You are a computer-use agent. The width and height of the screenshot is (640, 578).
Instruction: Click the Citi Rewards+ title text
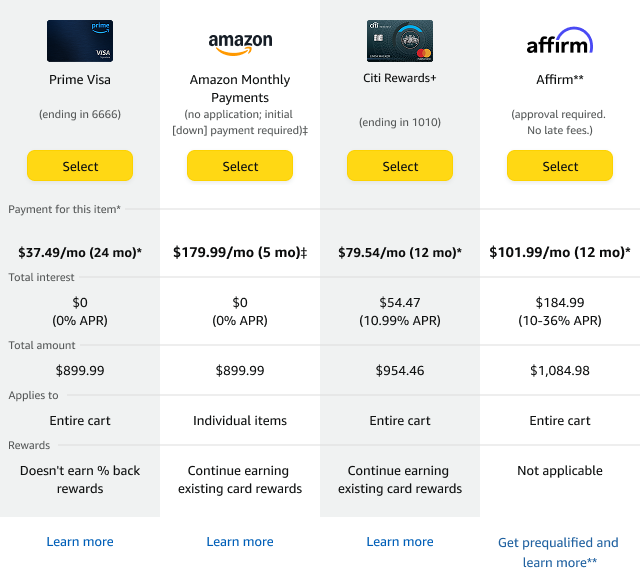tap(400, 78)
